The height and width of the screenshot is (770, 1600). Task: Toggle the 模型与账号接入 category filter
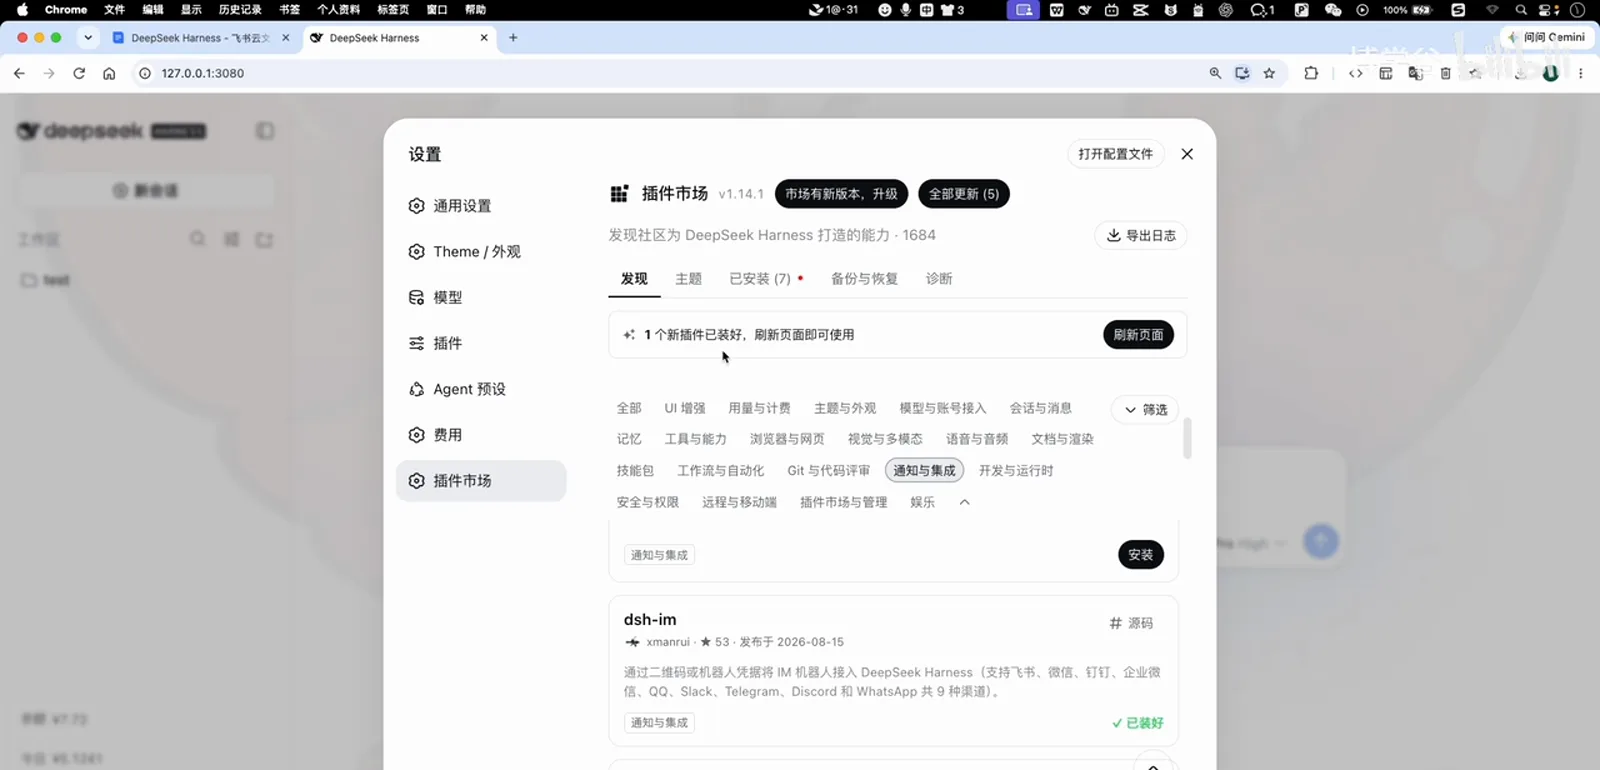pyautogui.click(x=942, y=408)
